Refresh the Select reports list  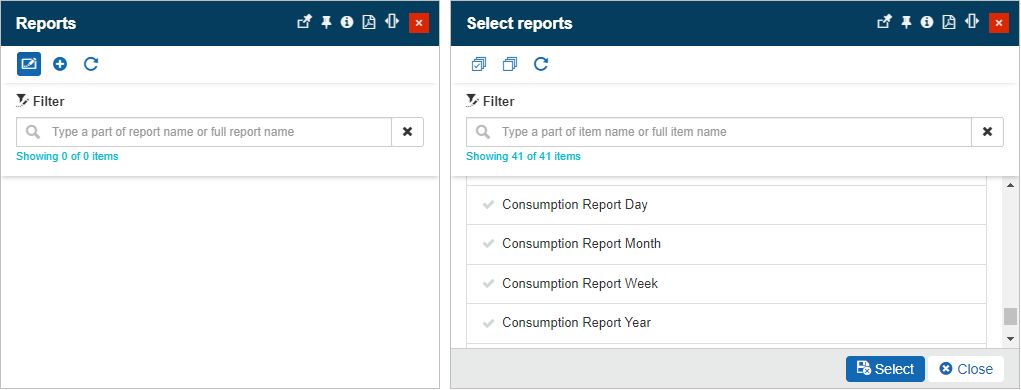click(541, 64)
